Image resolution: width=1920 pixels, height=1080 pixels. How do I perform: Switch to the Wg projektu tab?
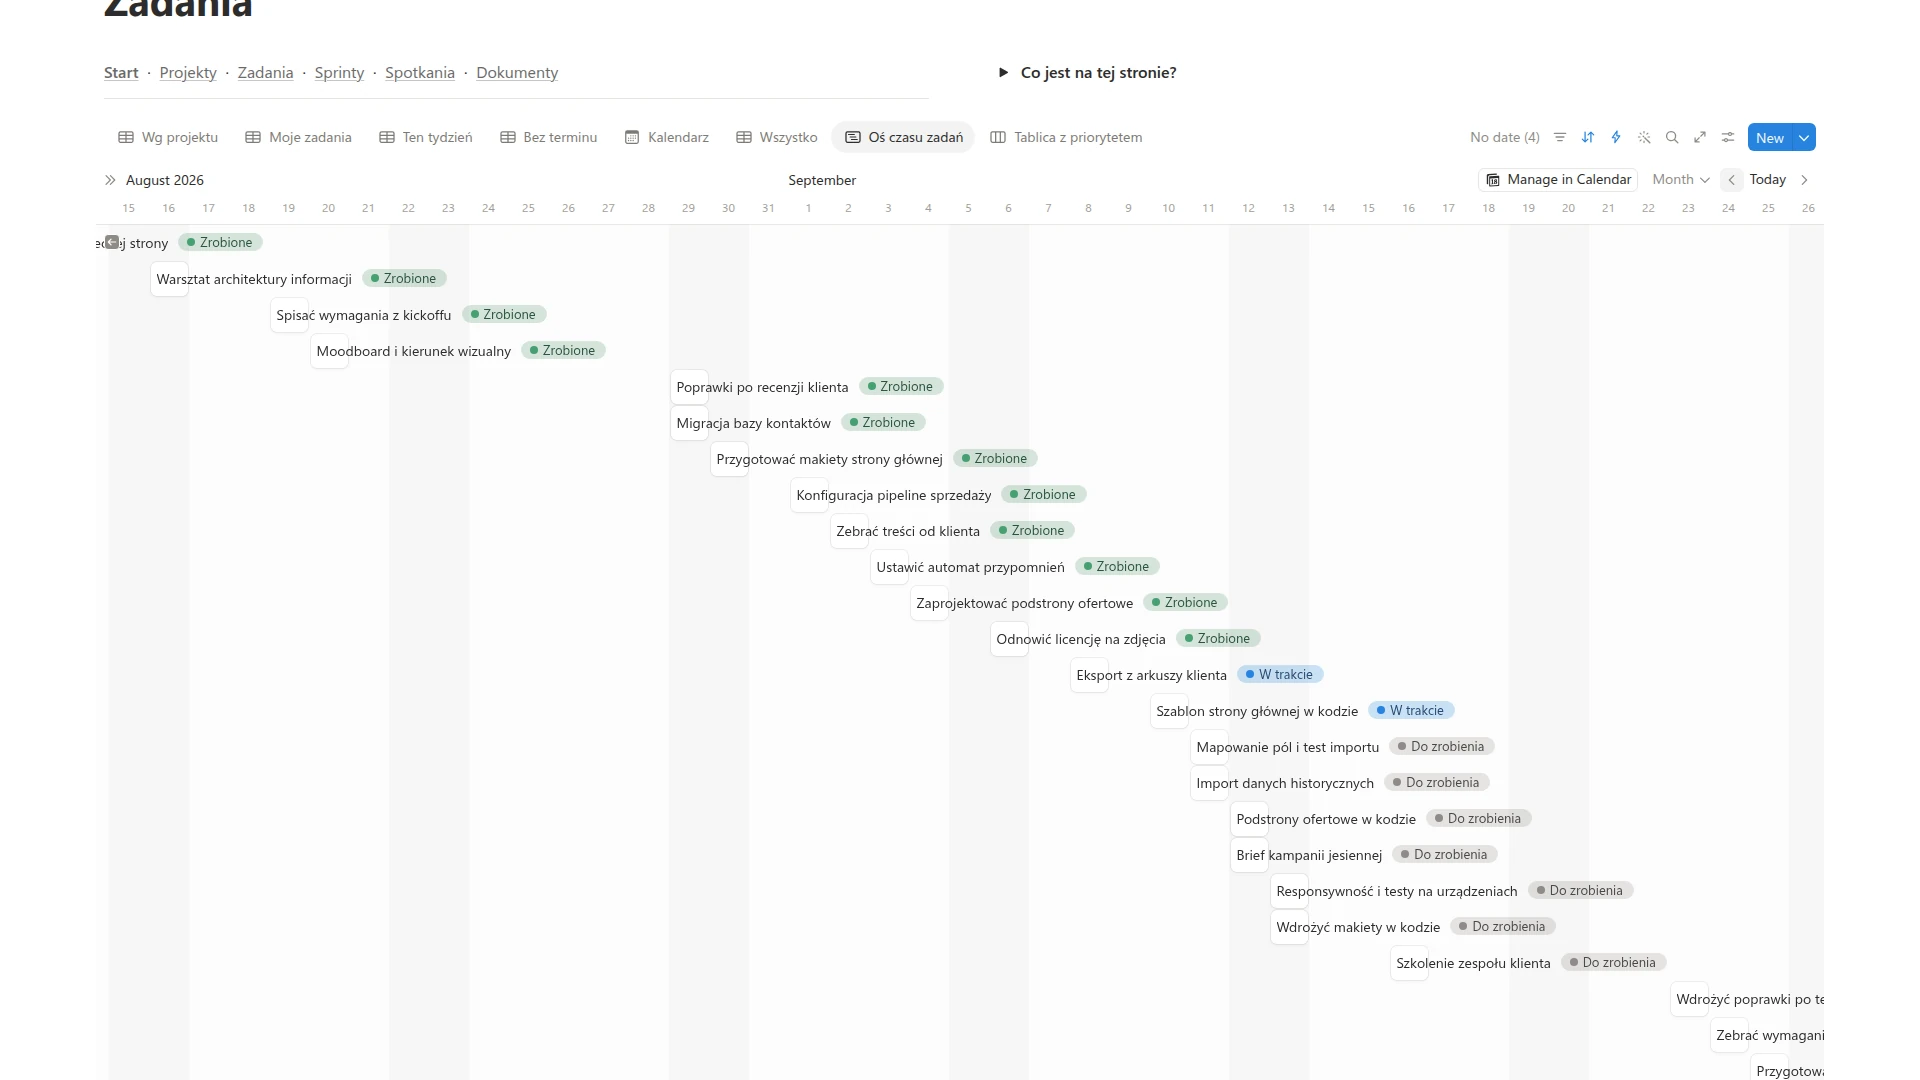click(168, 137)
